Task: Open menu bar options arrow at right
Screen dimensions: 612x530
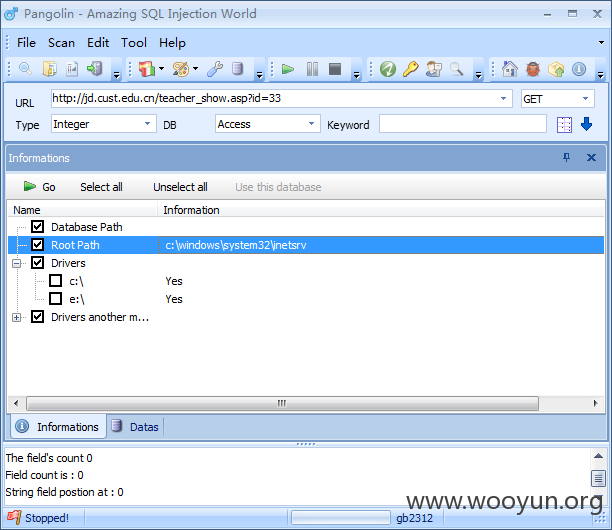Action: (601, 43)
